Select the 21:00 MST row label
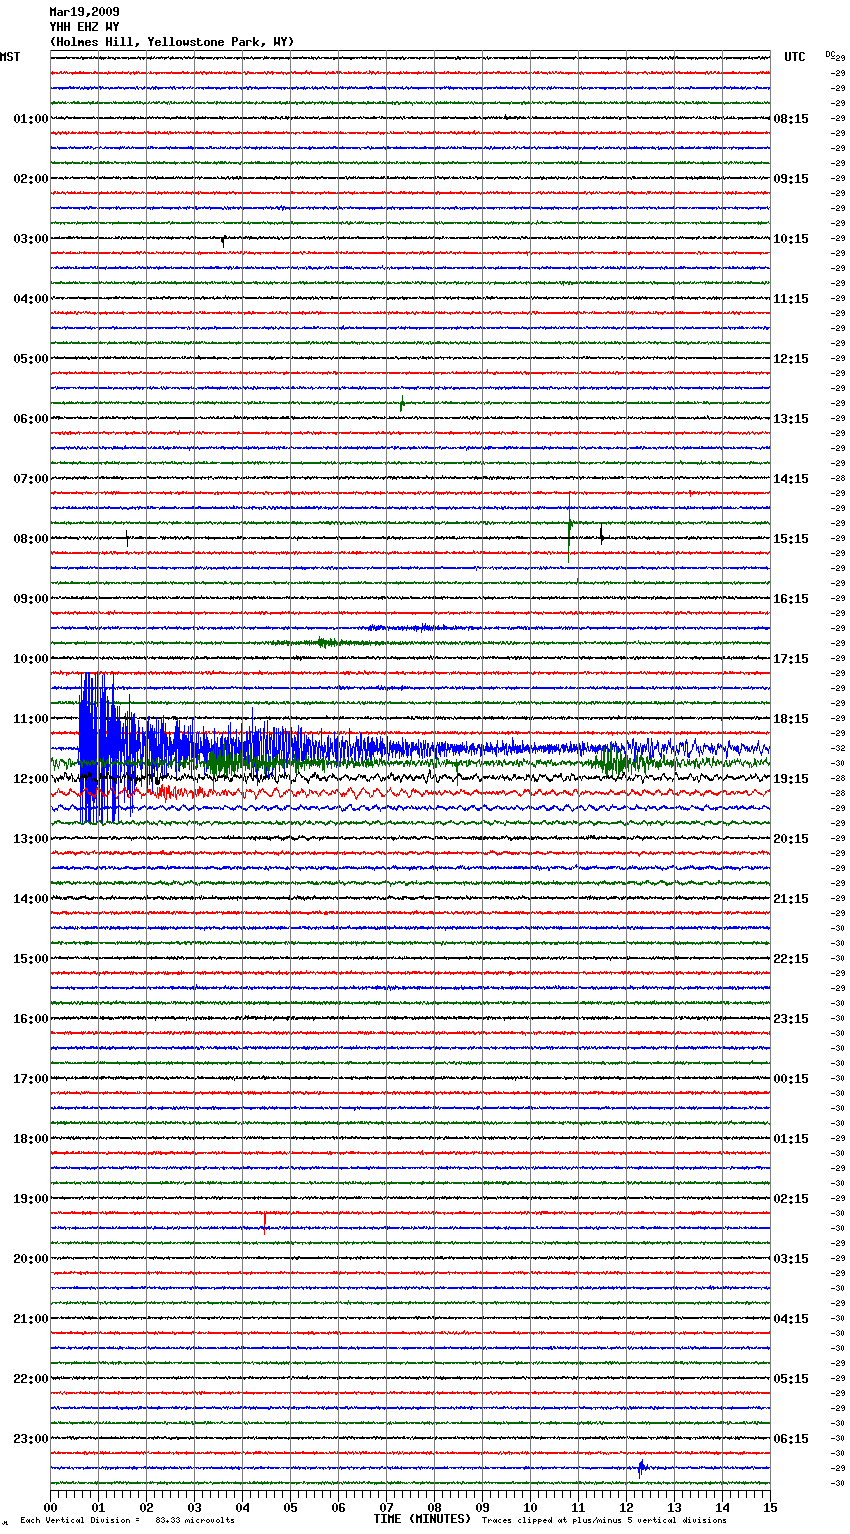The height and width of the screenshot is (1534, 850). point(30,1319)
